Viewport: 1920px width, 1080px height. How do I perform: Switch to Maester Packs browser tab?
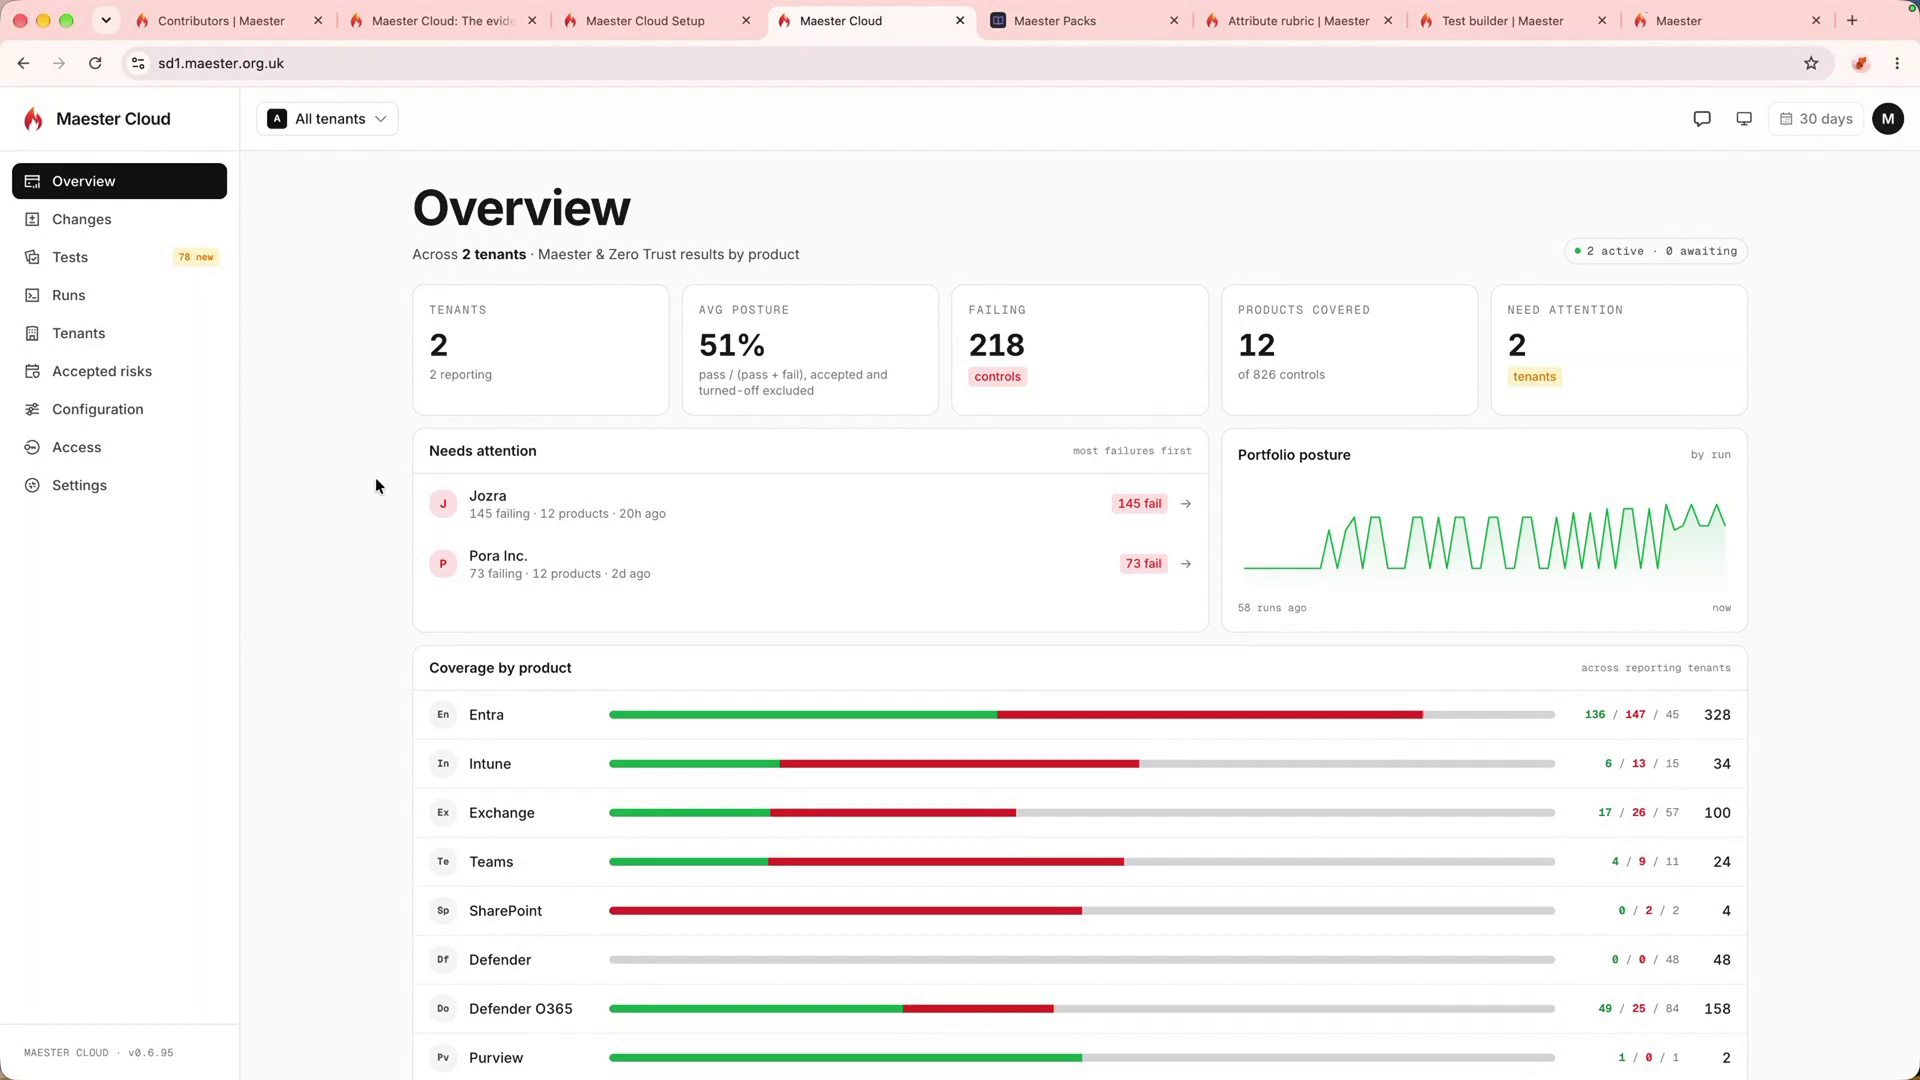pos(1085,21)
